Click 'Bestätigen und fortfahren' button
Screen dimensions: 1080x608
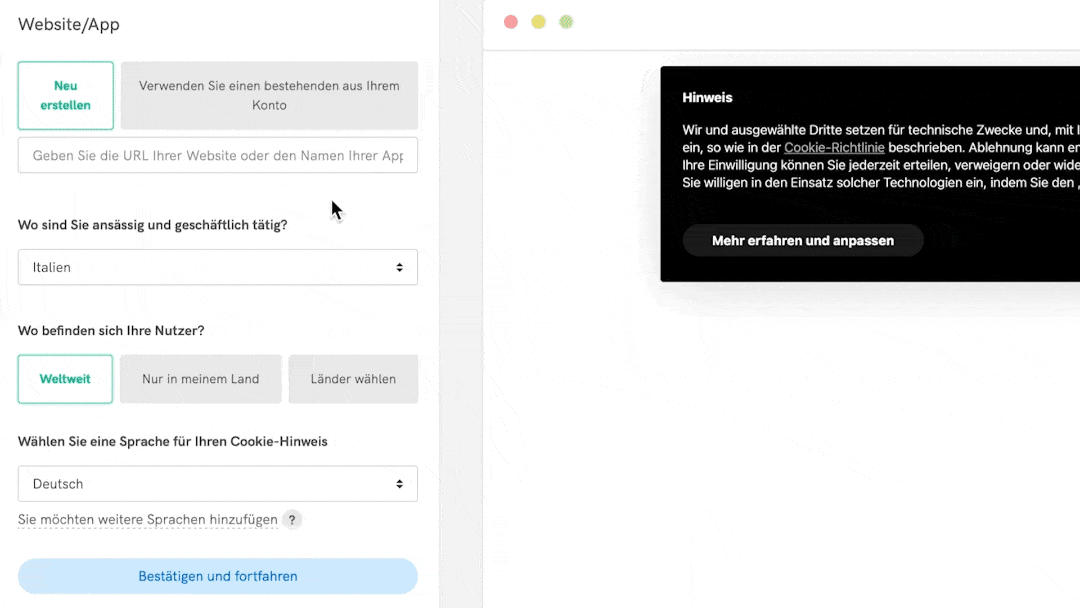[x=217, y=576]
